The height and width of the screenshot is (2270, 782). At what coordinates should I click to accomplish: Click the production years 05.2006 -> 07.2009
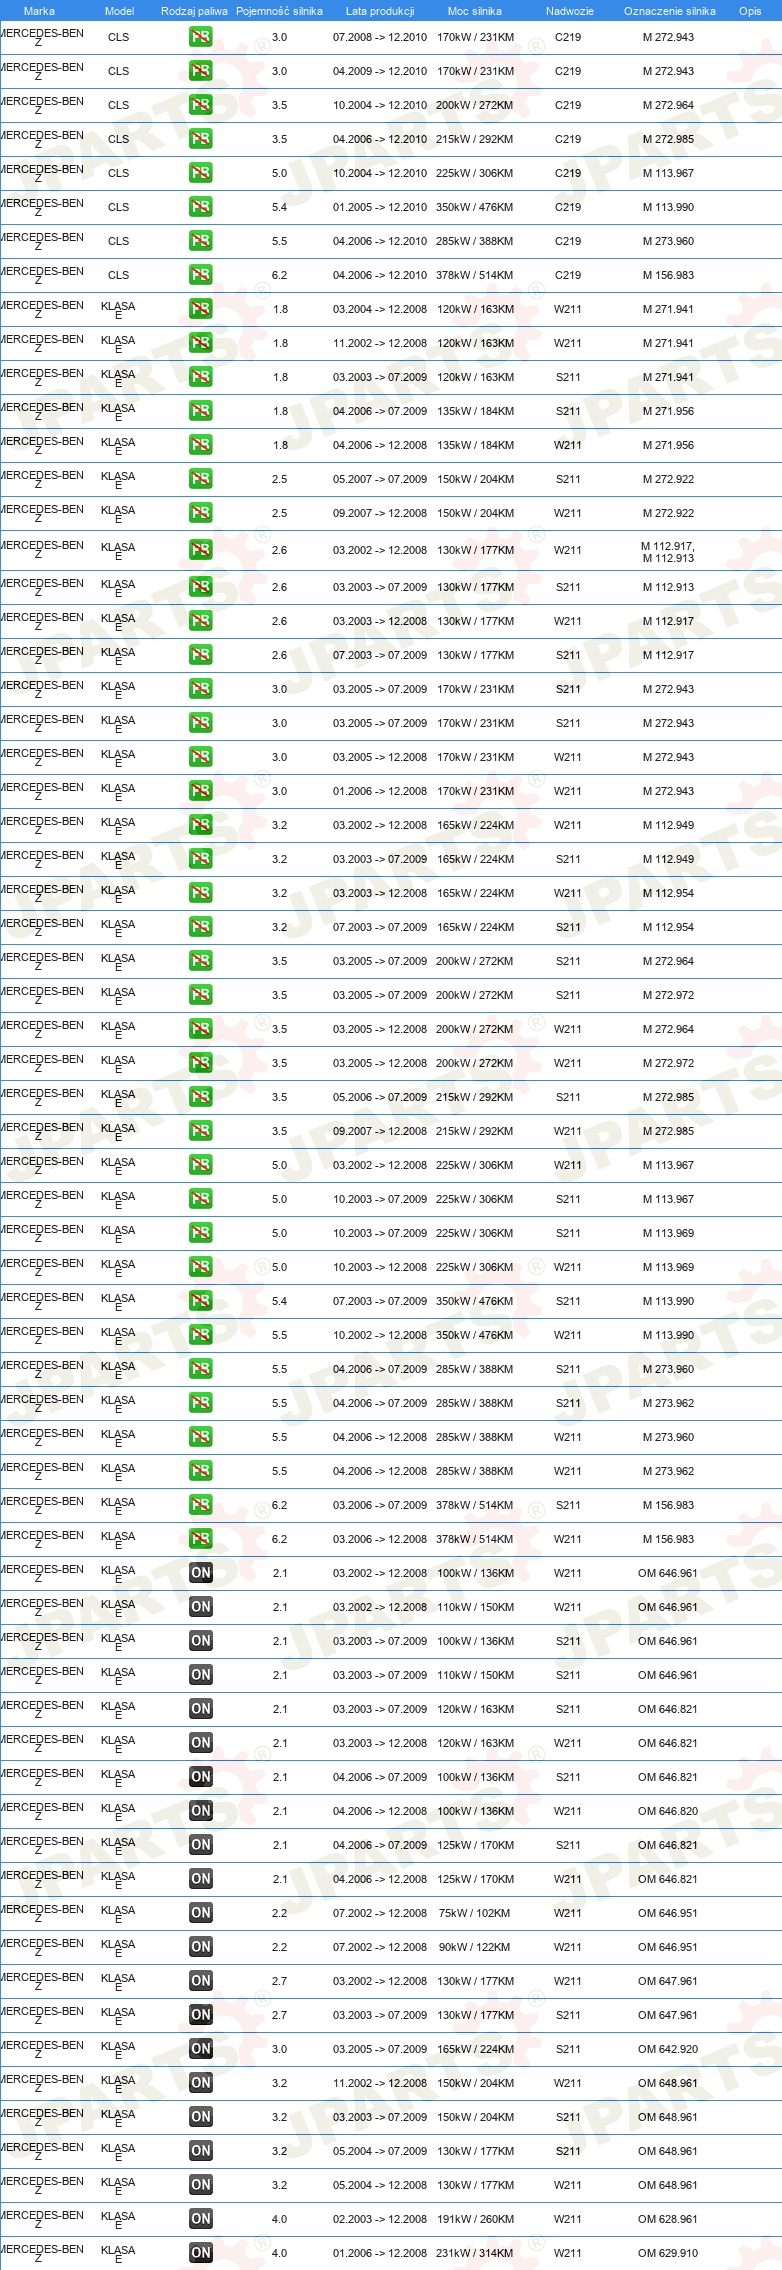pos(380,1097)
